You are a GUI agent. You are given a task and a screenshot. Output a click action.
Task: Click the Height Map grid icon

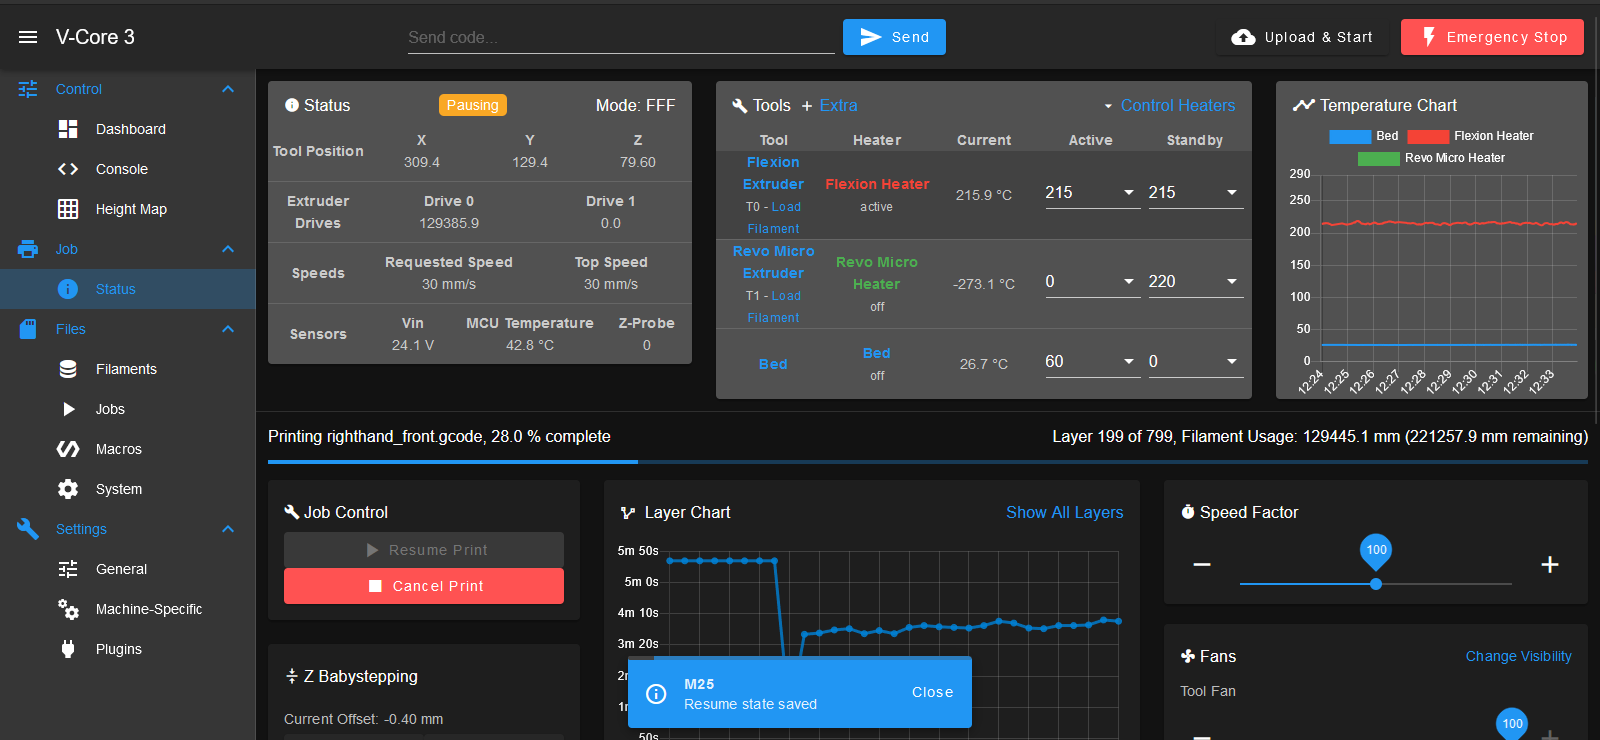coord(68,209)
